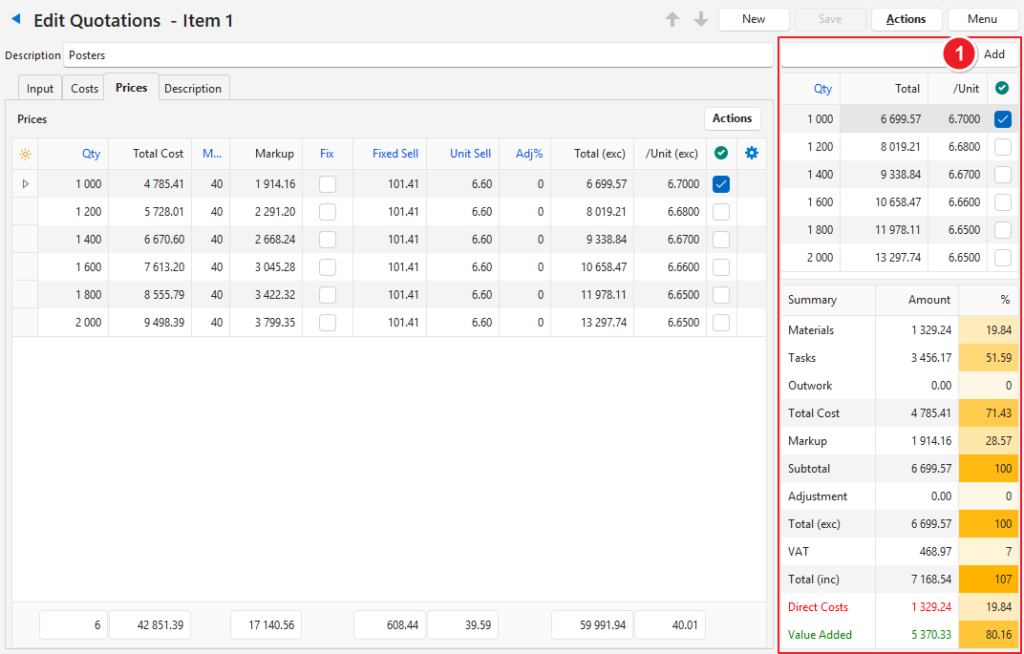Click green checkmark header in right quantity panel

tap(1002, 88)
